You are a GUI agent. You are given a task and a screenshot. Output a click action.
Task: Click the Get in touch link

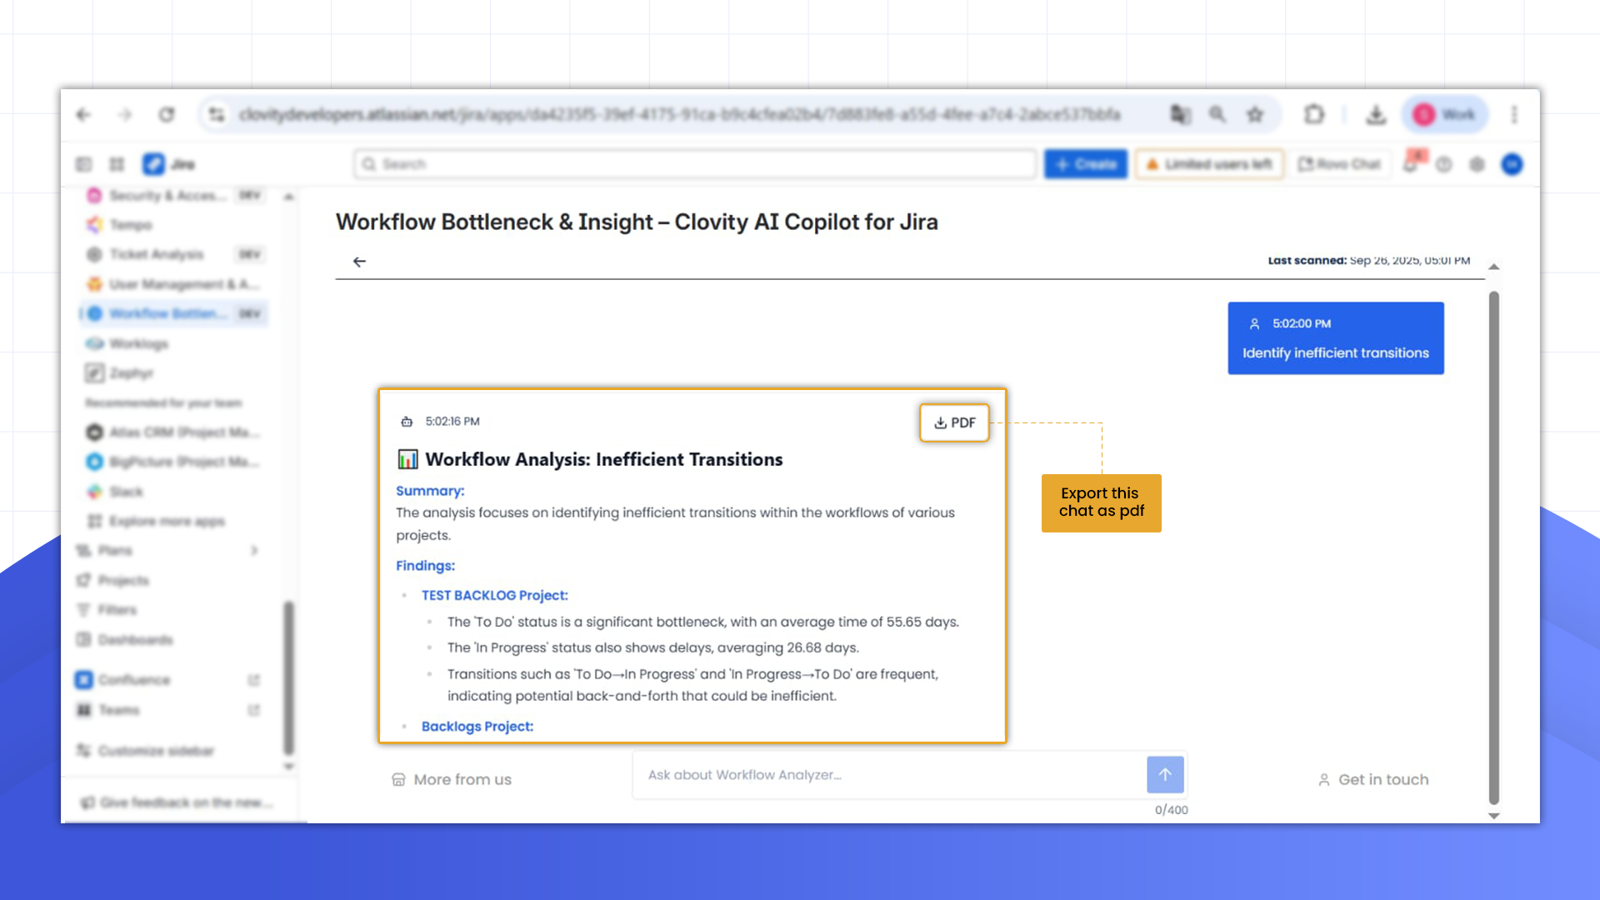pos(1373,780)
